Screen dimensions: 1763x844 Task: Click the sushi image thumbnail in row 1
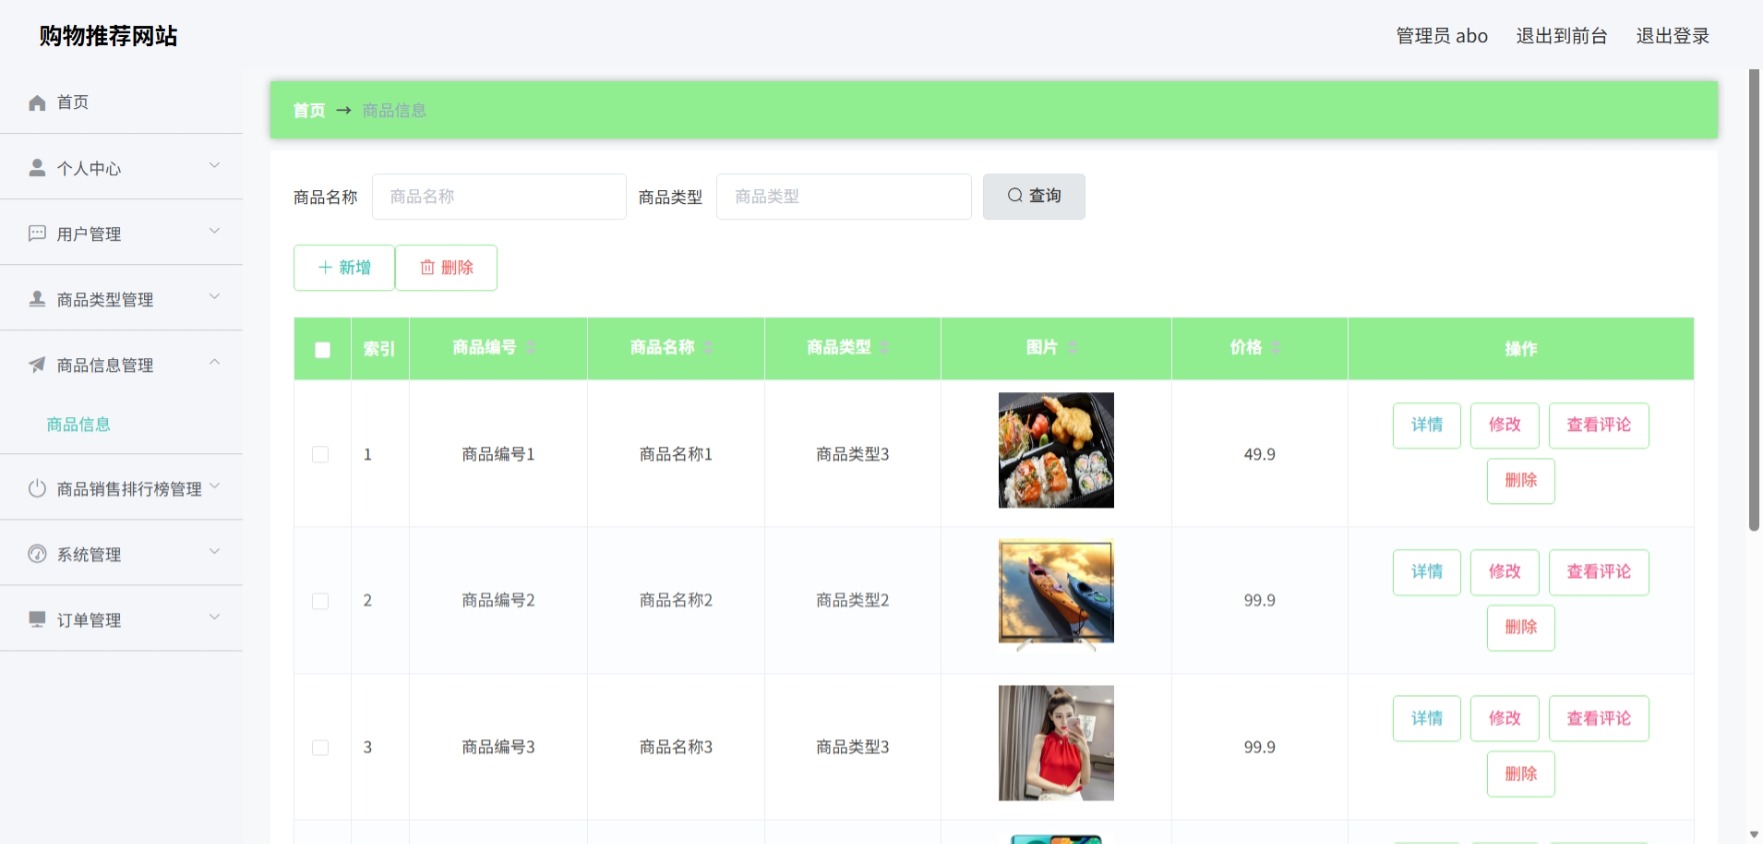1056,450
